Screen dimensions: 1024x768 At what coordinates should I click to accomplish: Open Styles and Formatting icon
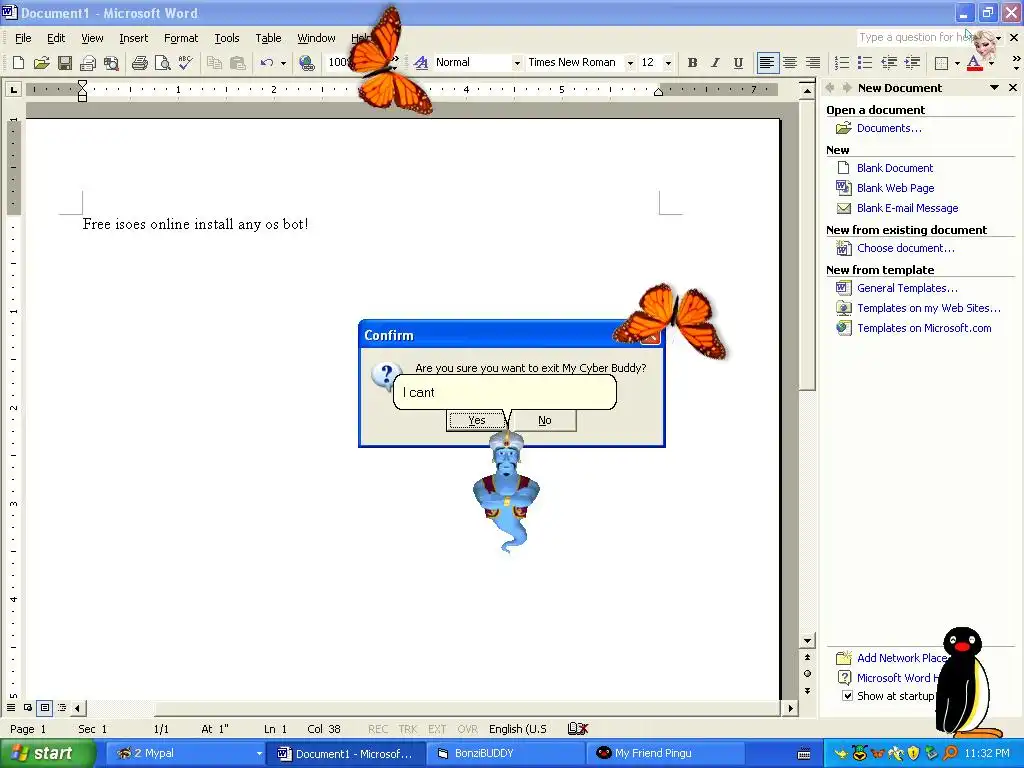421,63
